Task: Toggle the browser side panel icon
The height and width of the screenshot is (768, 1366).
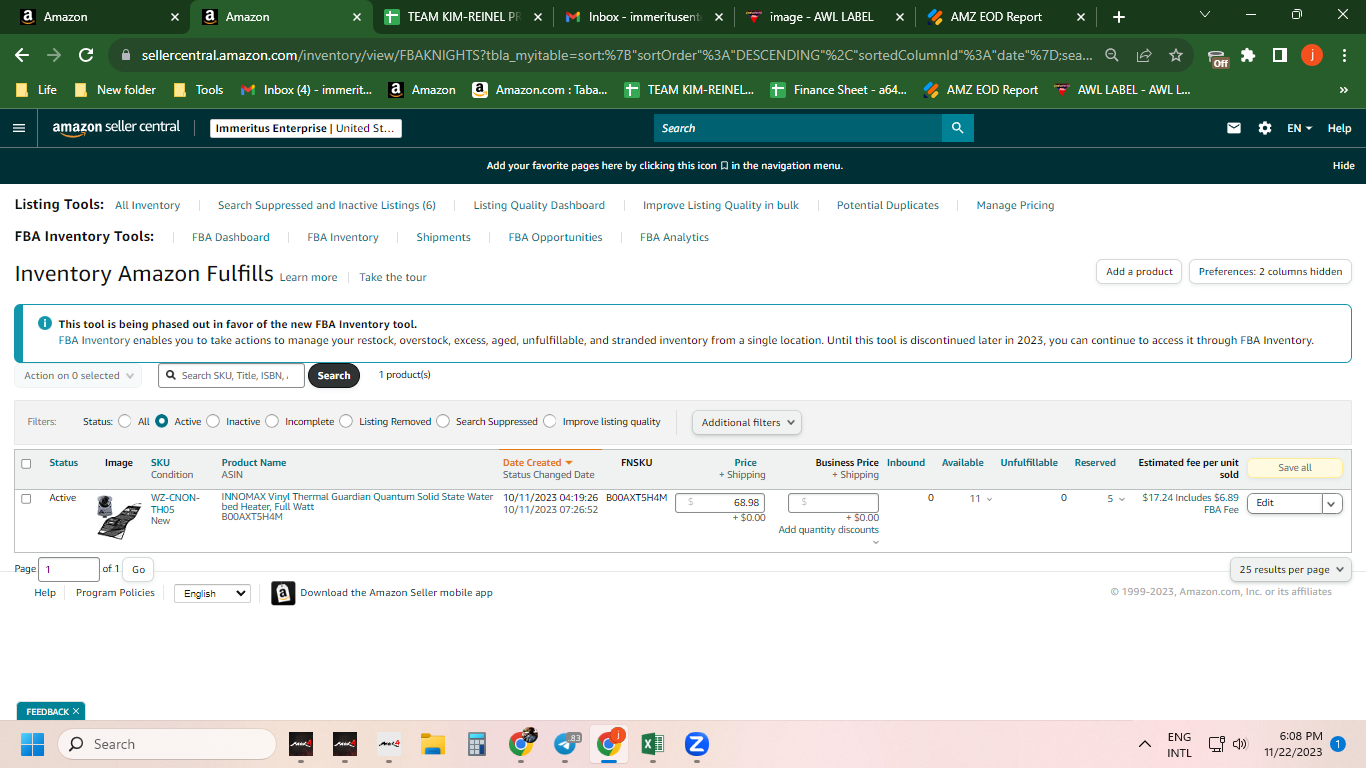Action: click(1280, 56)
